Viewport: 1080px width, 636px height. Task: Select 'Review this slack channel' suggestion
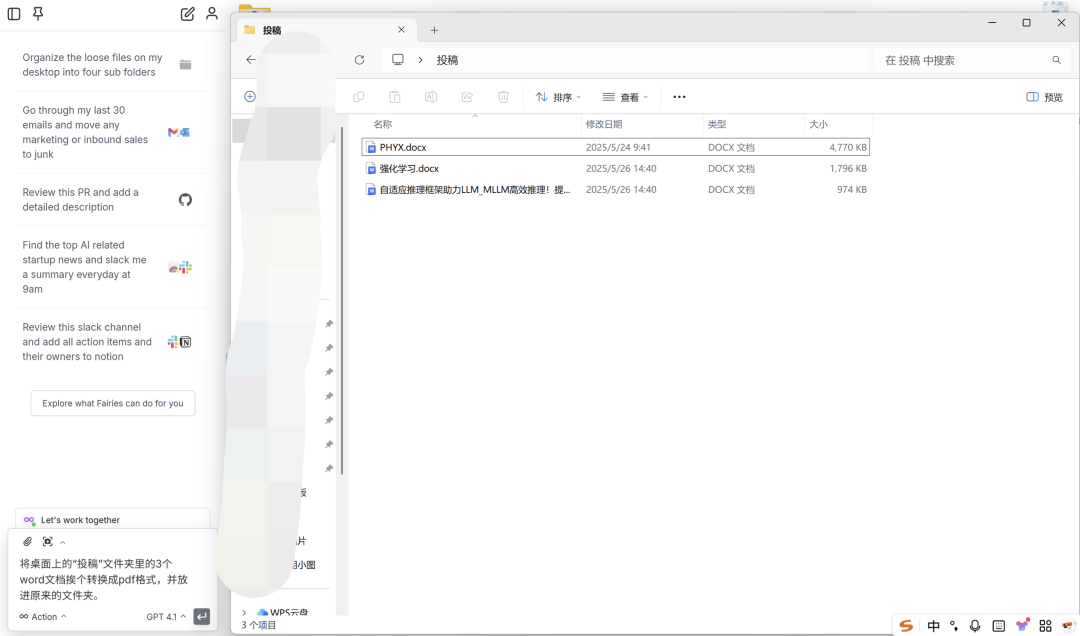[112, 342]
